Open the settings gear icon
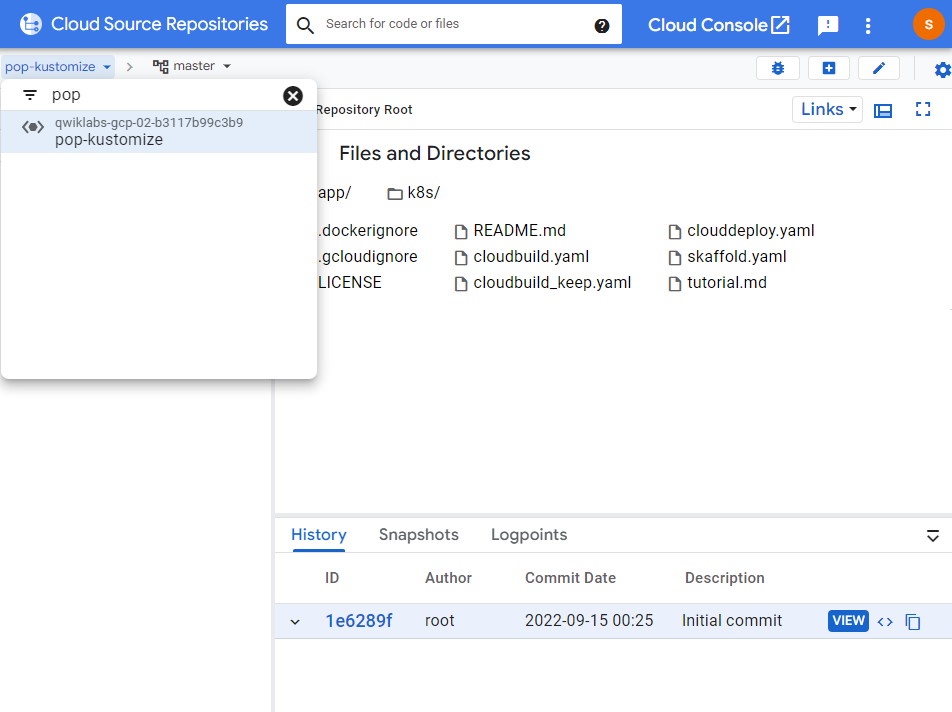This screenshot has width=952, height=712. 942,70
